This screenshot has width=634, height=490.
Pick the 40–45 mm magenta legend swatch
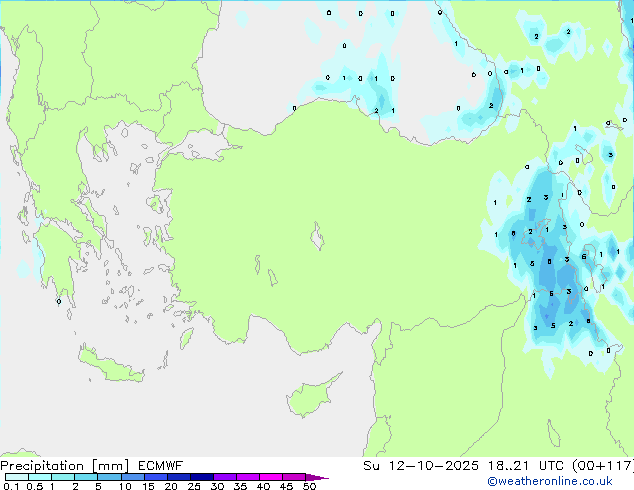[271, 477]
